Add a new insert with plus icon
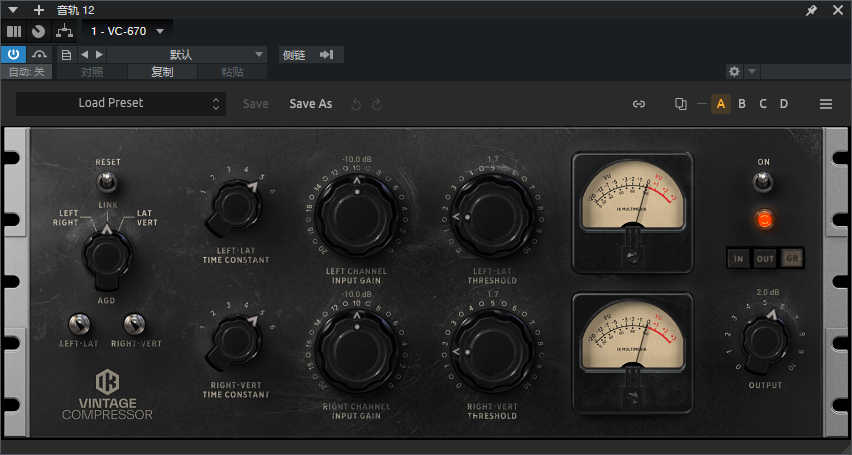This screenshot has width=852, height=455. pos(39,10)
